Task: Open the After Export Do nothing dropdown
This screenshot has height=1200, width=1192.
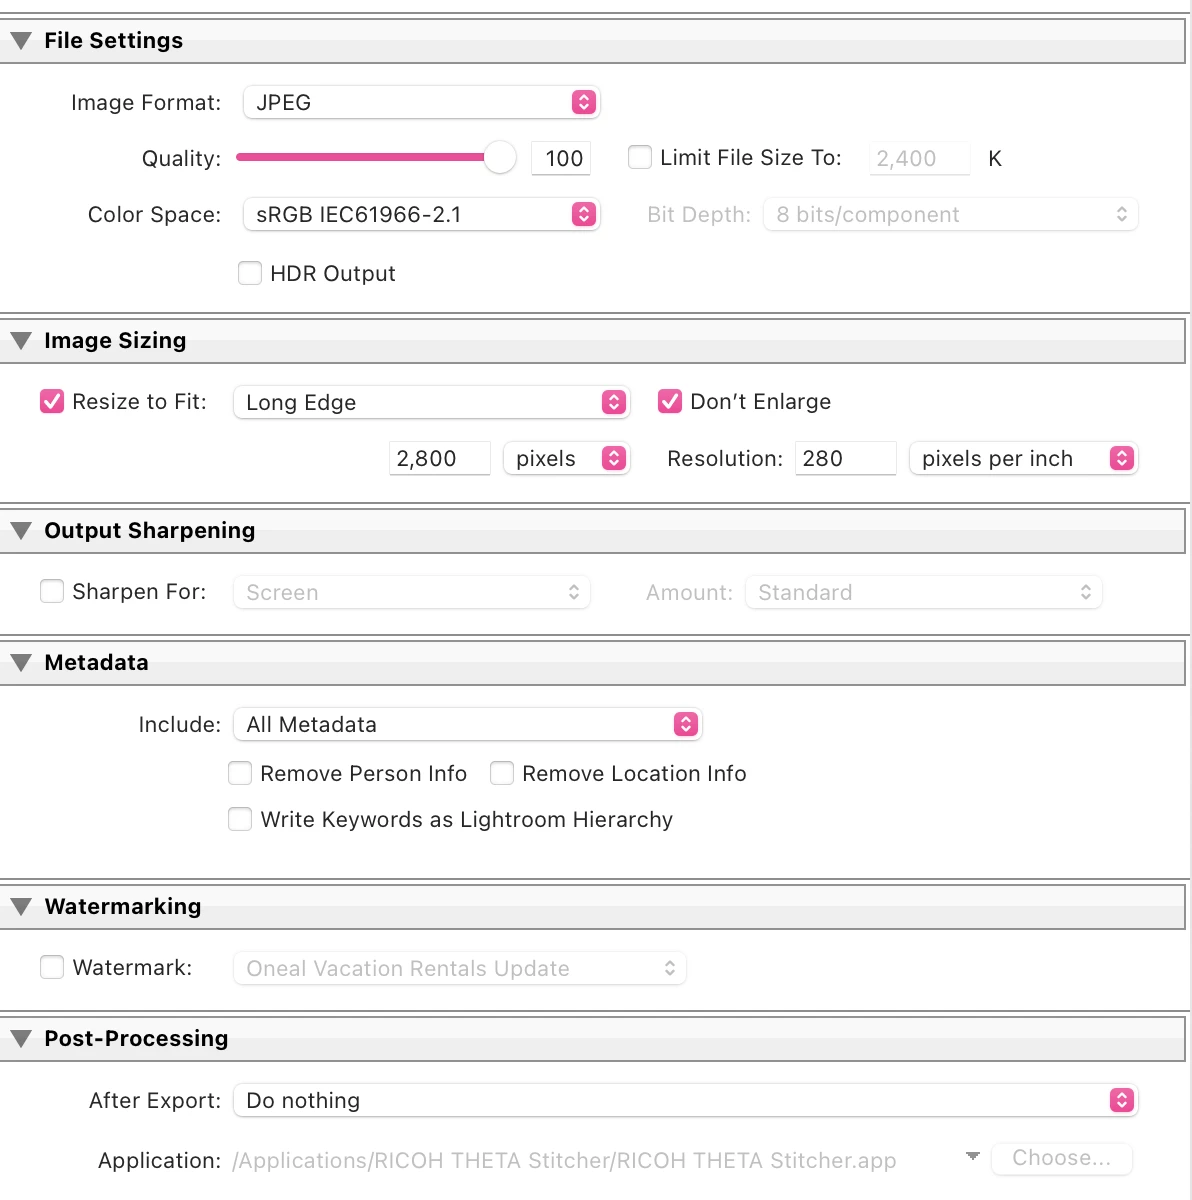Action: 685,1100
